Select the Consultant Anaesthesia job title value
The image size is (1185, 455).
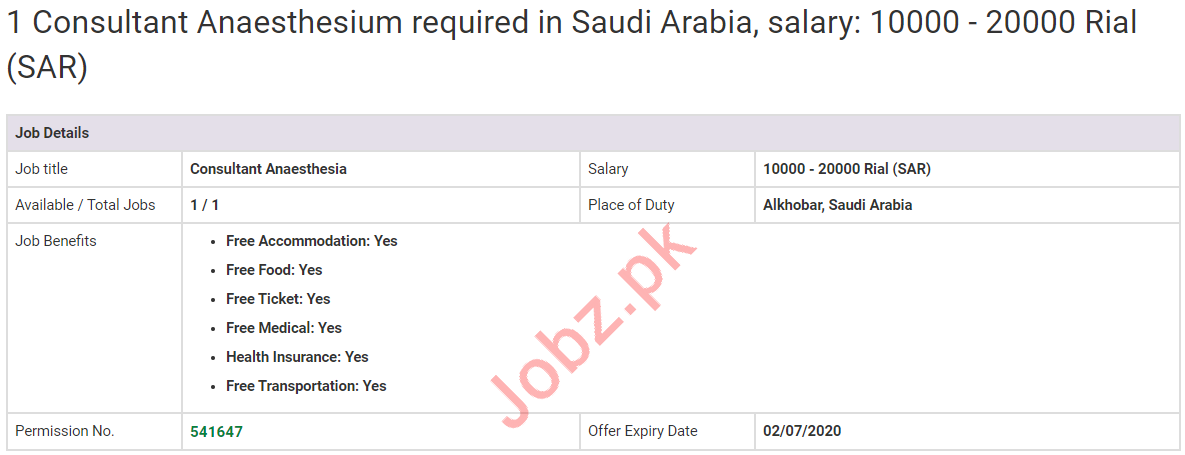point(268,169)
